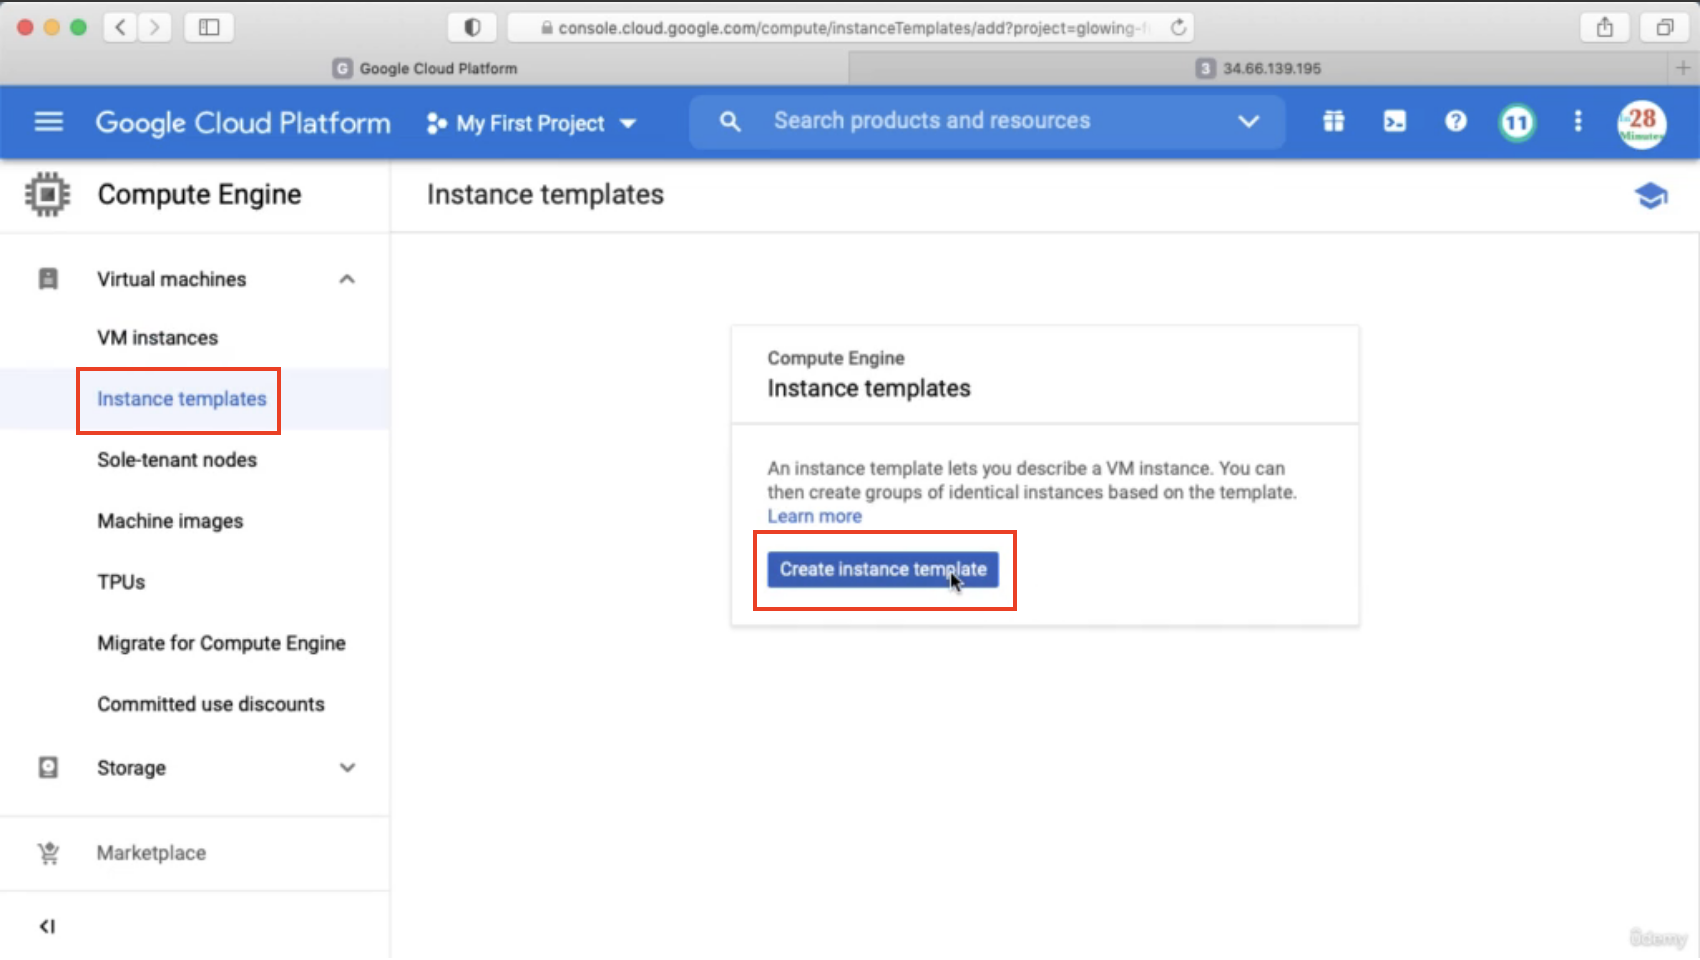Expand the Storage section

pyautogui.click(x=347, y=768)
